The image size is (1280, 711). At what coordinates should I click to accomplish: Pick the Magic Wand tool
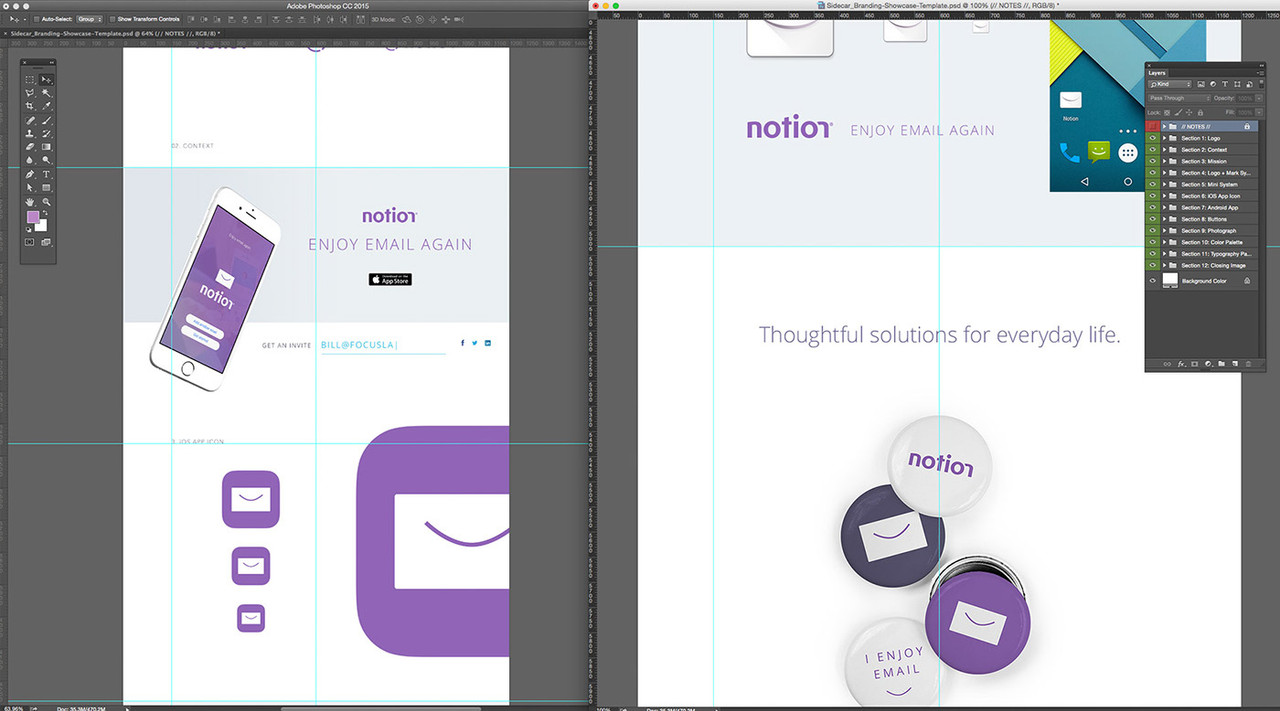(47, 93)
